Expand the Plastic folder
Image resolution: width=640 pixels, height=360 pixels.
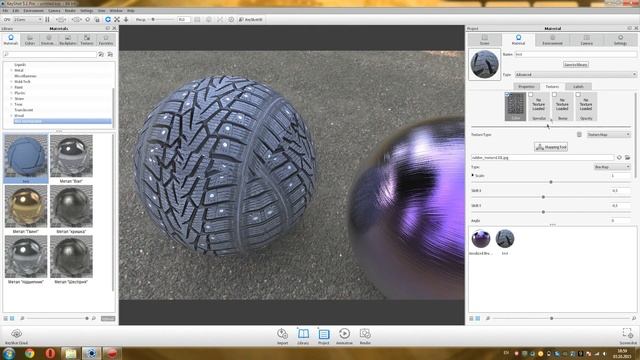click(11, 93)
